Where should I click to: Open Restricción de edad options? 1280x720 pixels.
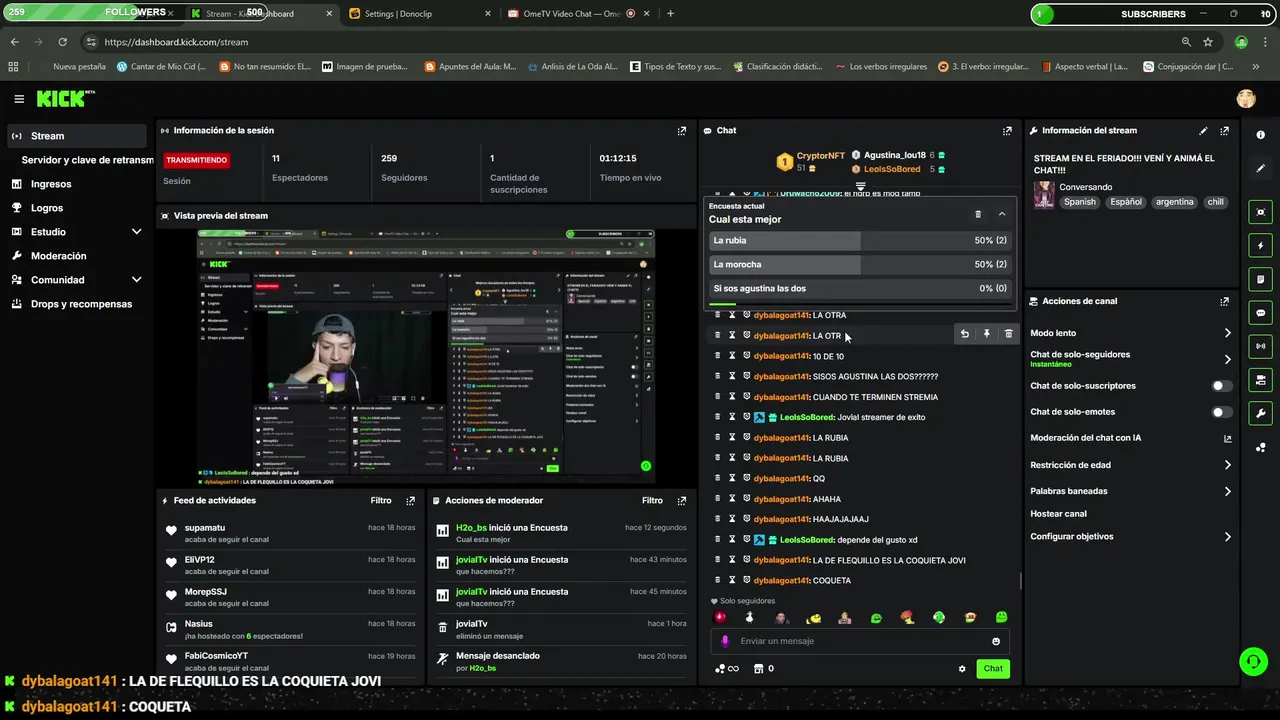click(1131, 465)
